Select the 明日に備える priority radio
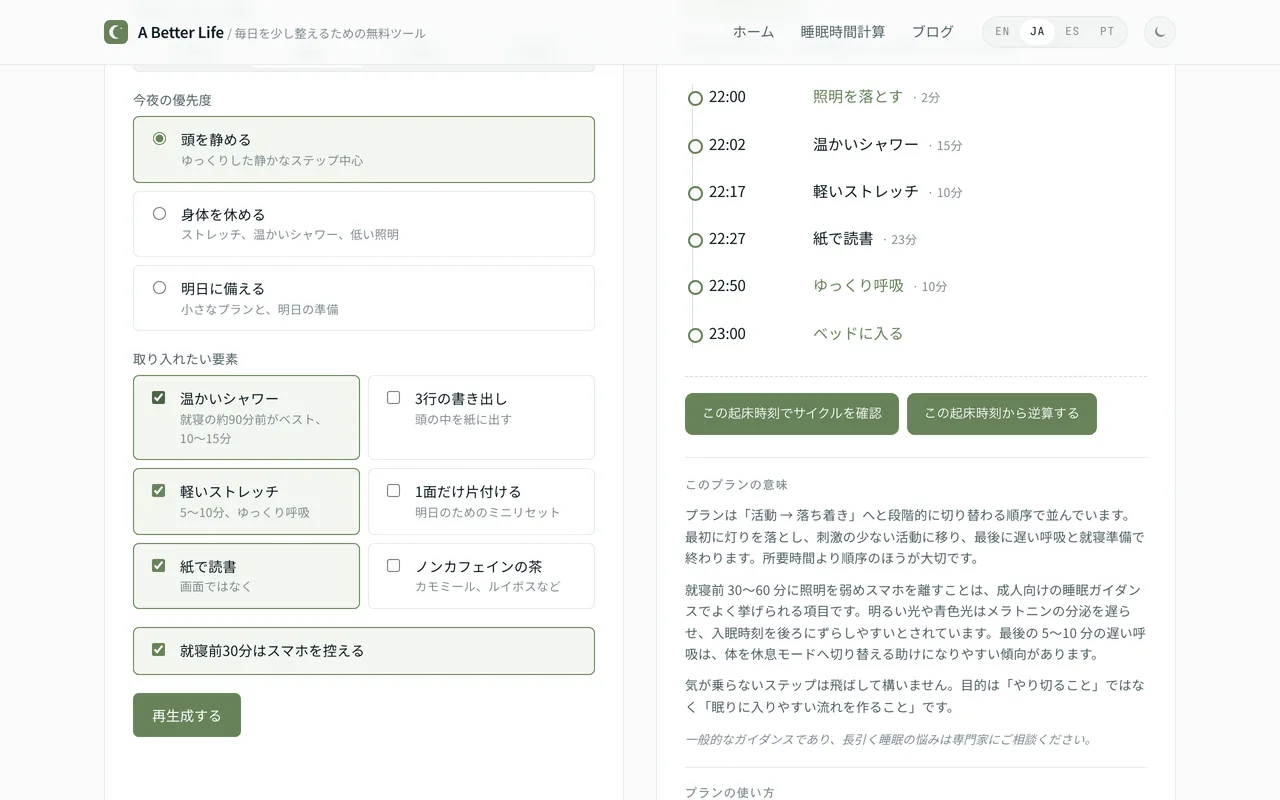1280x800 pixels. (159, 287)
